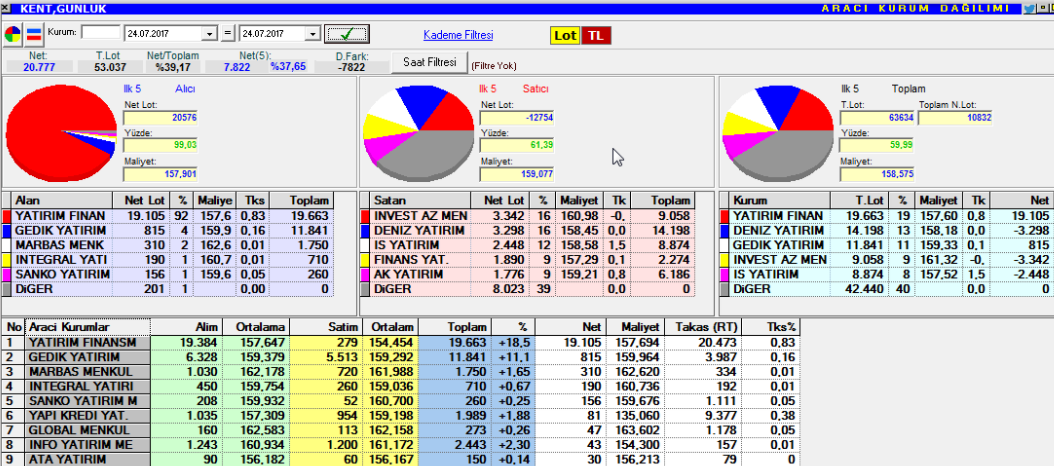
Task: Click the Net Lot value 20576 field
Action: tap(160, 118)
